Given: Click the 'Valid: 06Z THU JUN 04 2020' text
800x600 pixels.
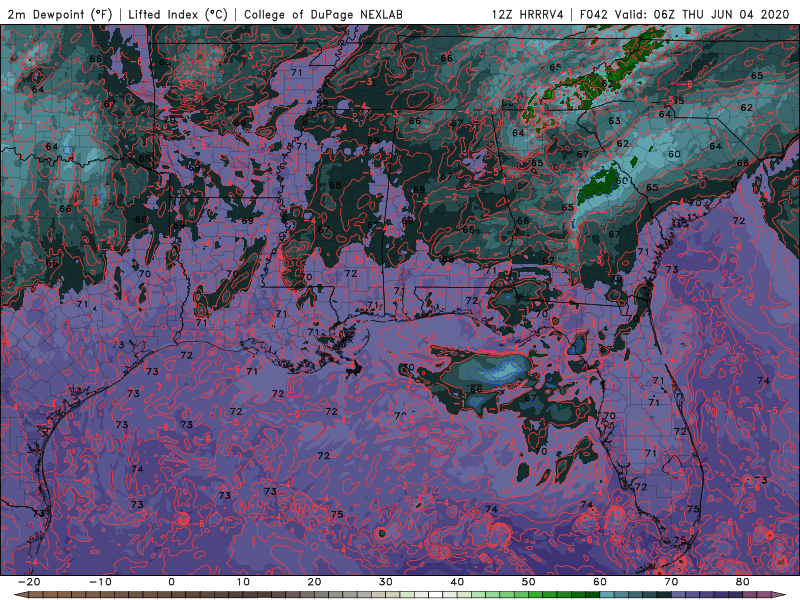Looking at the screenshot, I should click(702, 14).
